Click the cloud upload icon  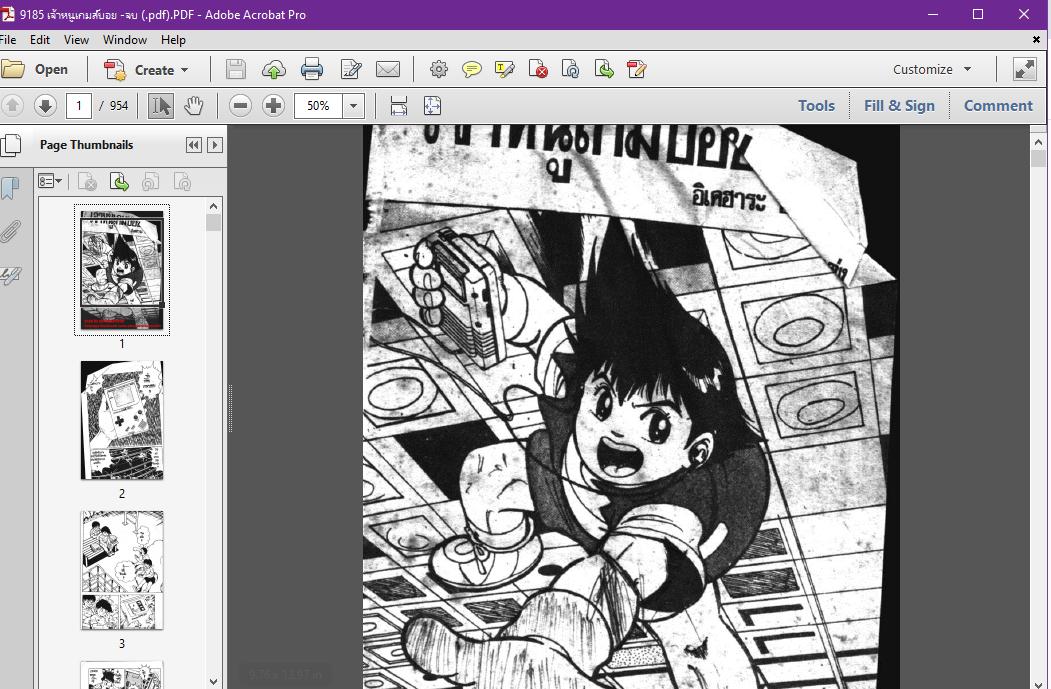click(x=273, y=69)
